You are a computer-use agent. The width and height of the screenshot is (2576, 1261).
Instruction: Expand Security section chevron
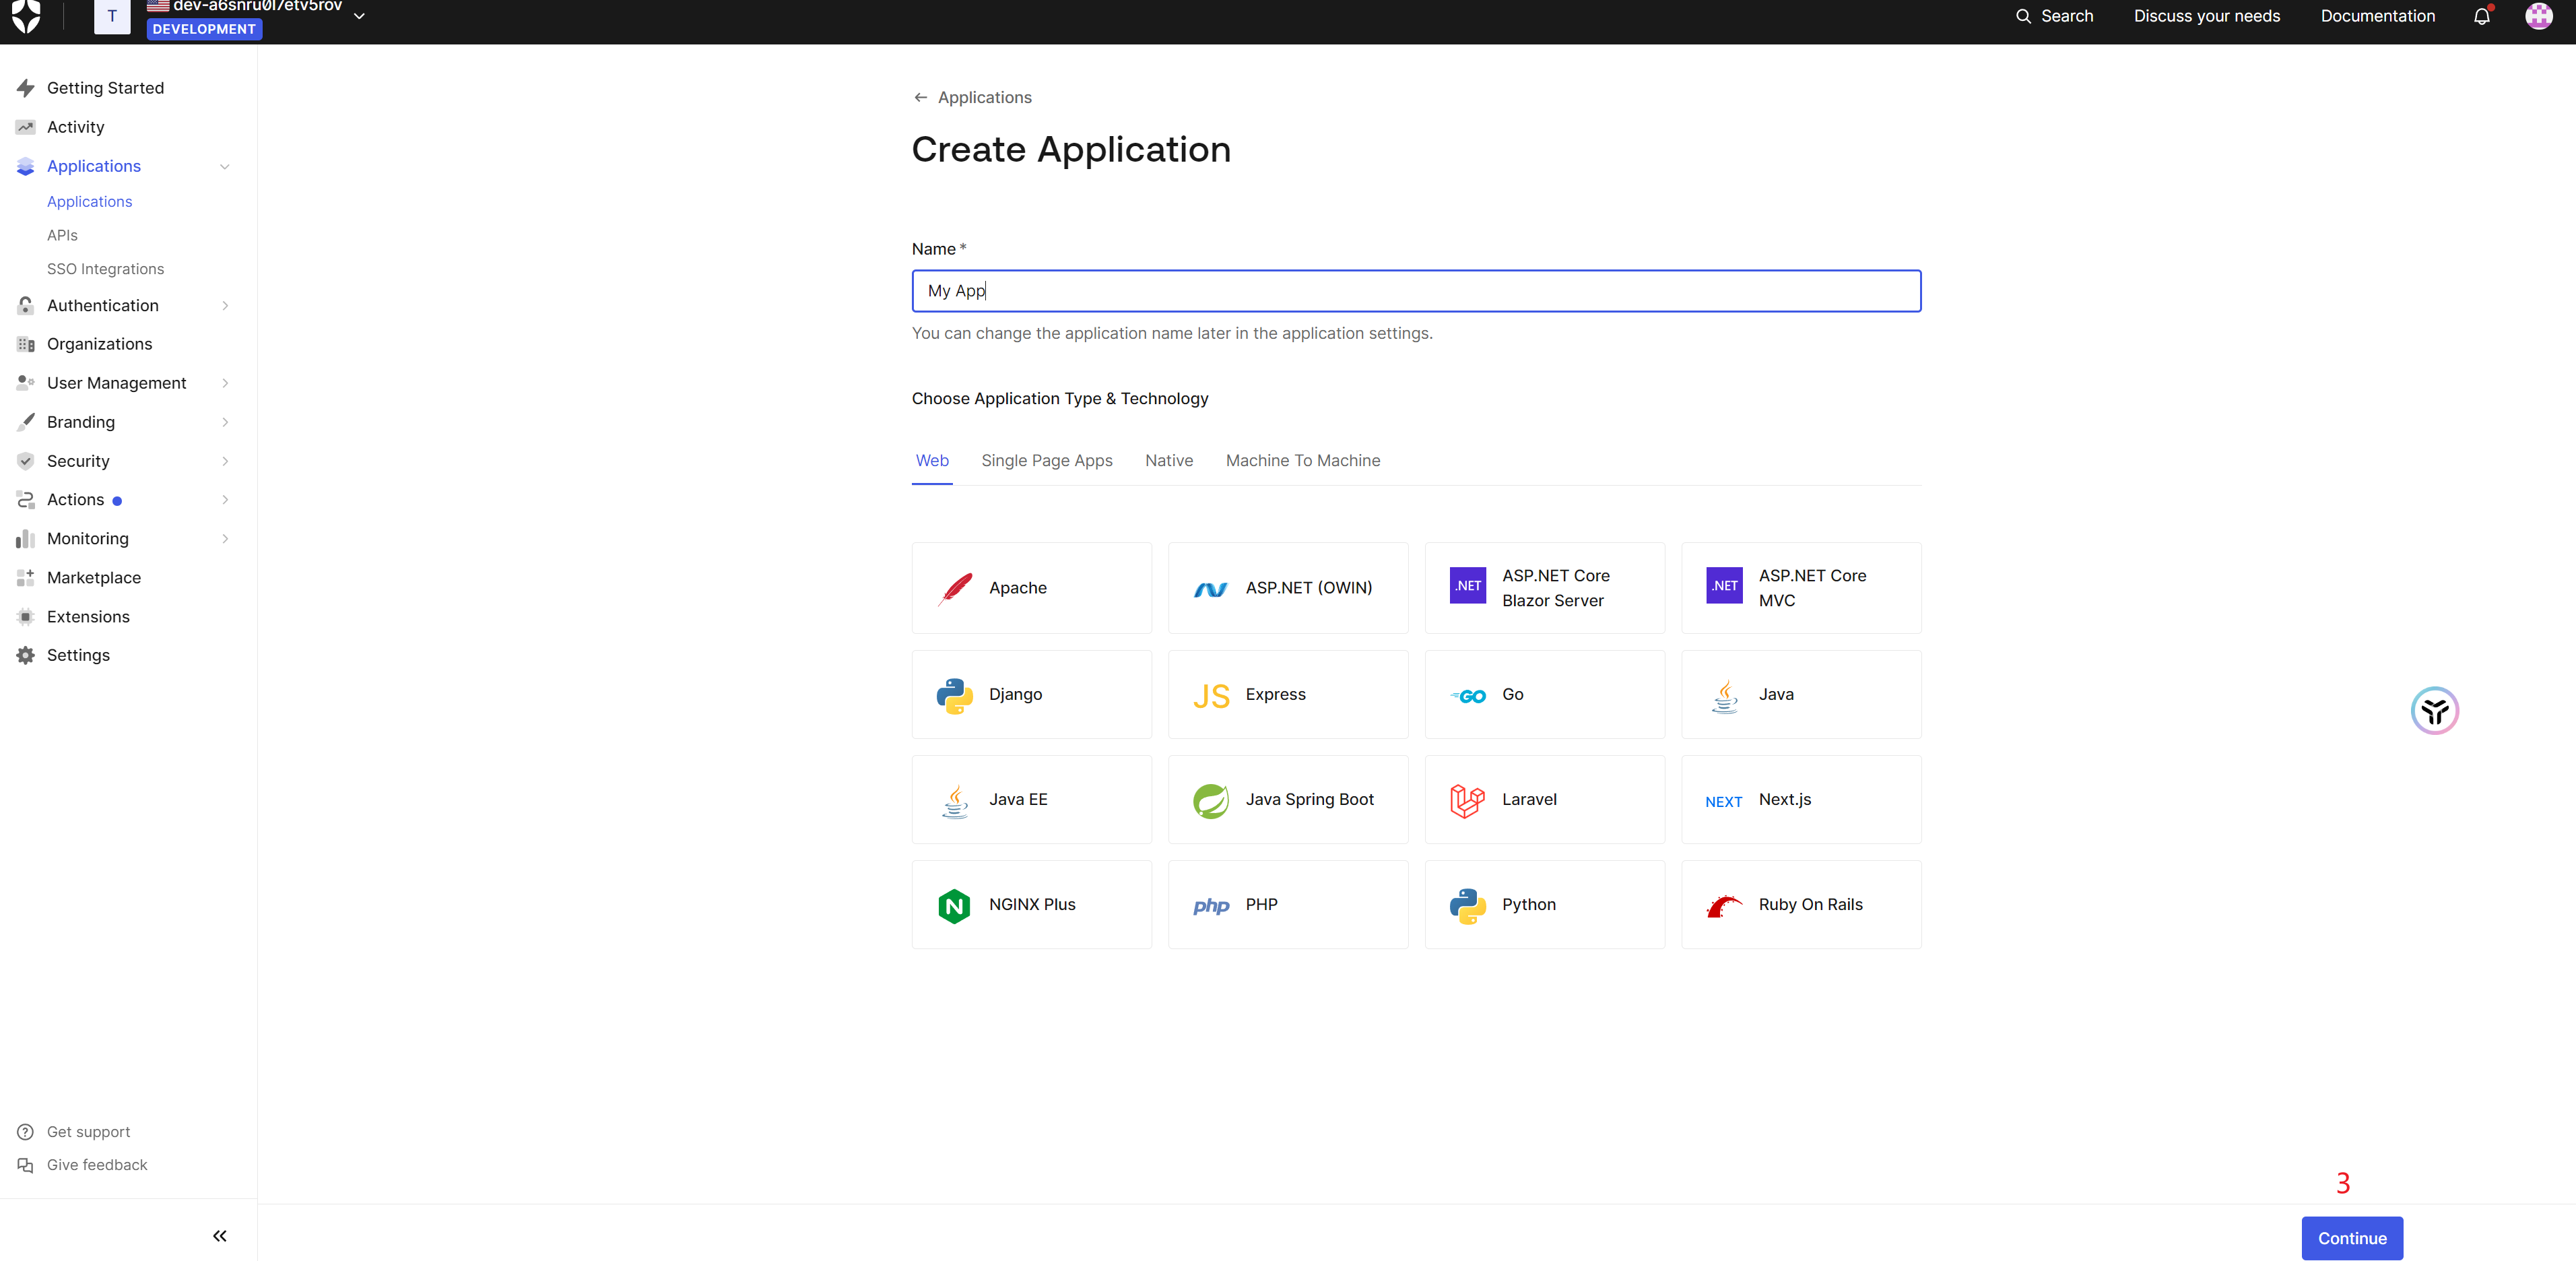tap(225, 461)
